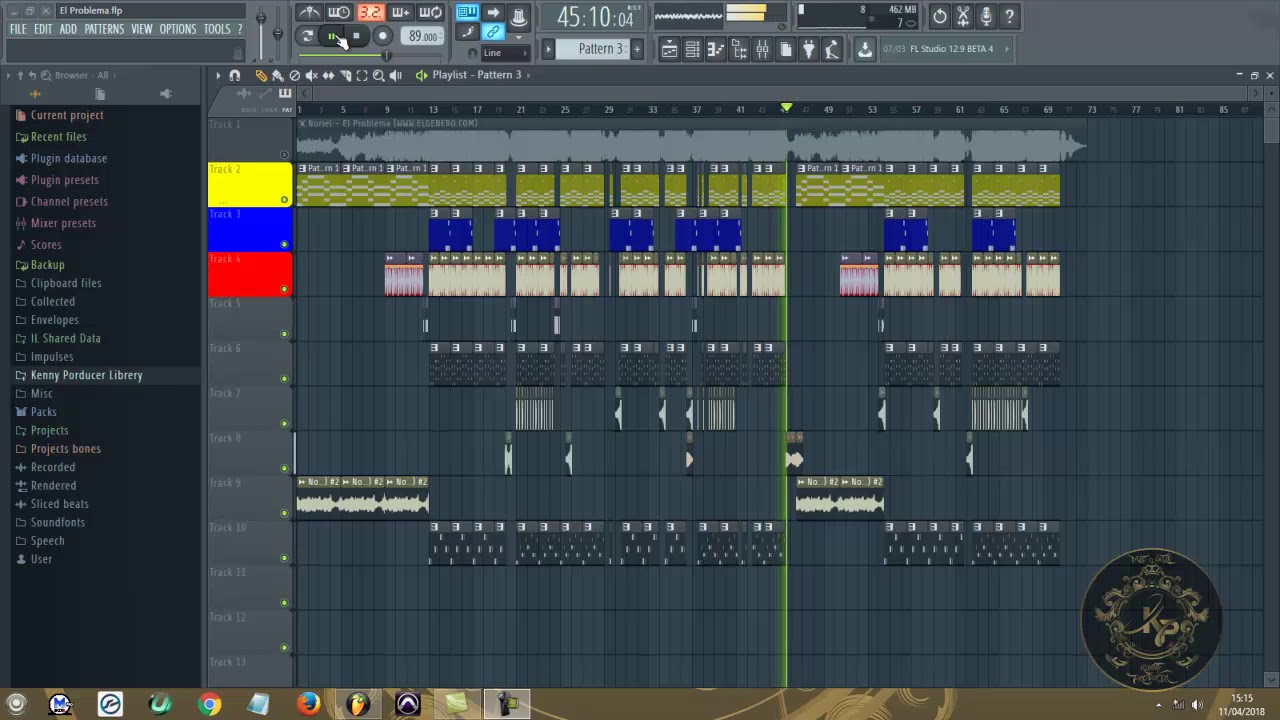Expand the Packs folder in browser
Viewport: 1280px width, 720px height.
(43, 412)
